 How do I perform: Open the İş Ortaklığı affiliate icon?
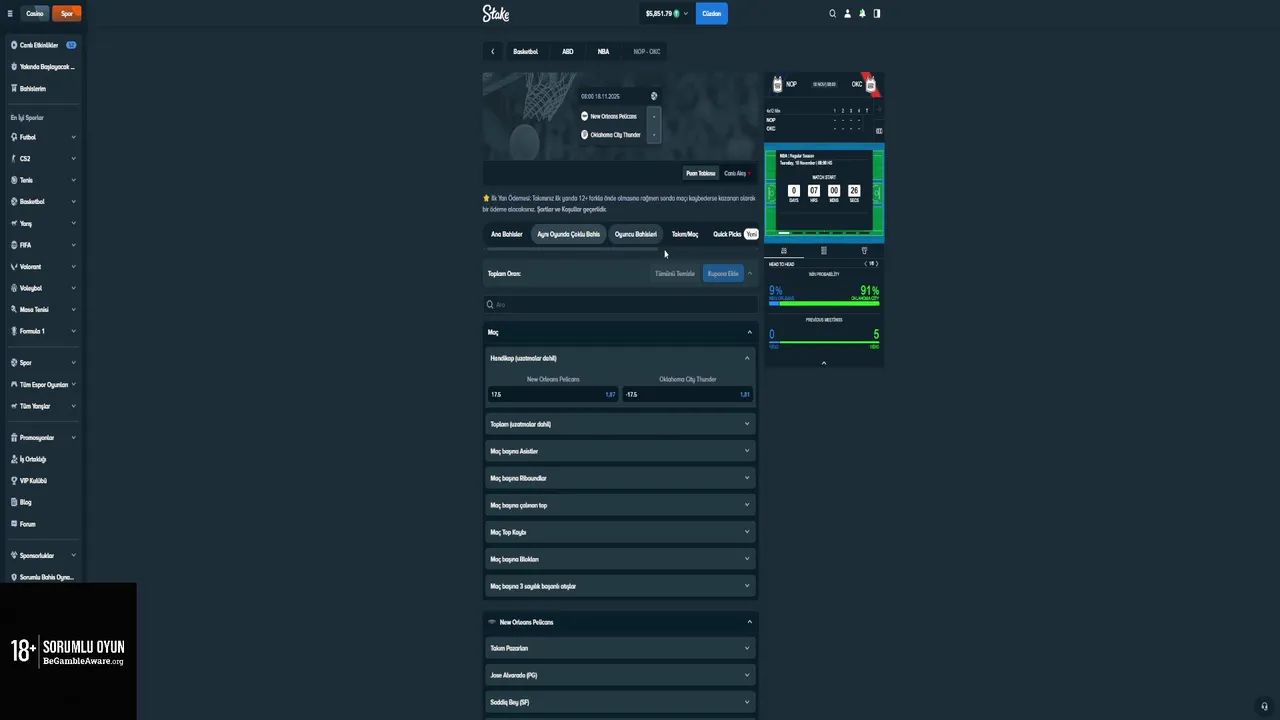point(14,459)
